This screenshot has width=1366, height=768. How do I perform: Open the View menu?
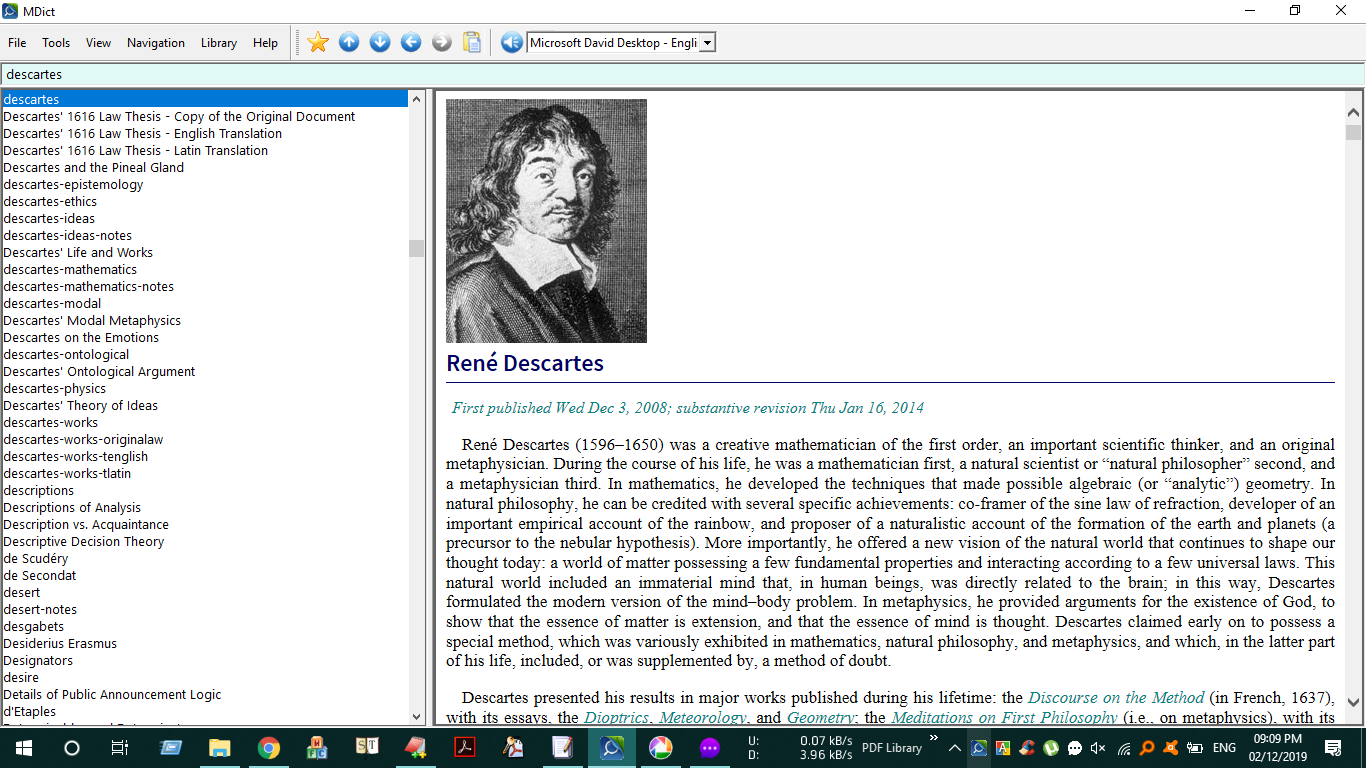pos(98,43)
